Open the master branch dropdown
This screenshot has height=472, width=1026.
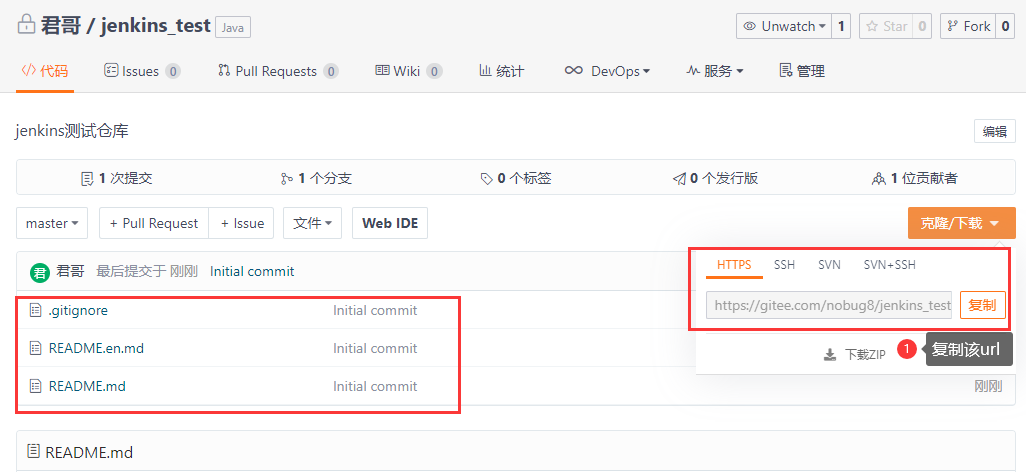(52, 223)
